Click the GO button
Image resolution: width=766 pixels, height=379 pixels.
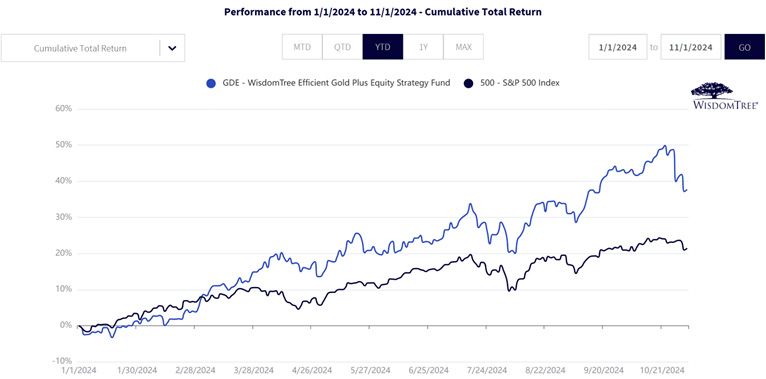click(x=745, y=47)
